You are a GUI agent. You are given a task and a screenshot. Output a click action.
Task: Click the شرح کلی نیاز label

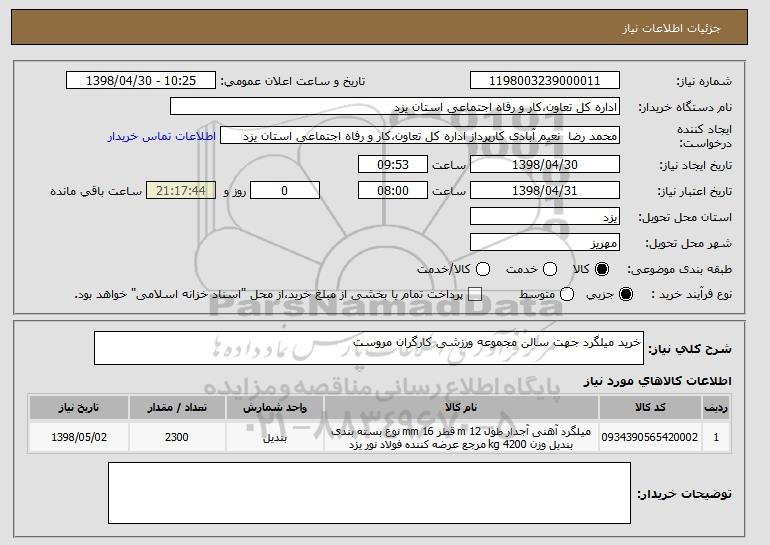click(x=690, y=349)
